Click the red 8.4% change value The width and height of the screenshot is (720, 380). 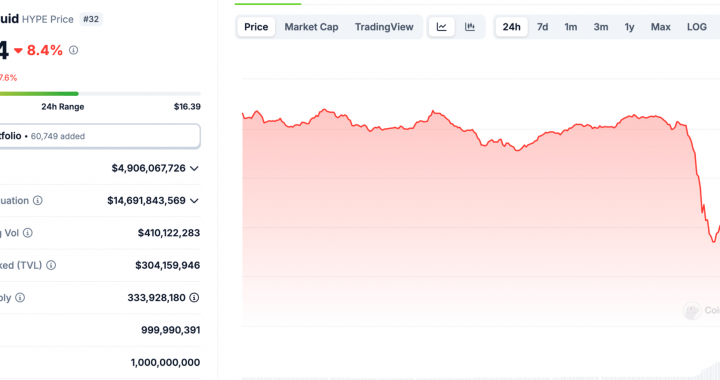(x=45, y=50)
